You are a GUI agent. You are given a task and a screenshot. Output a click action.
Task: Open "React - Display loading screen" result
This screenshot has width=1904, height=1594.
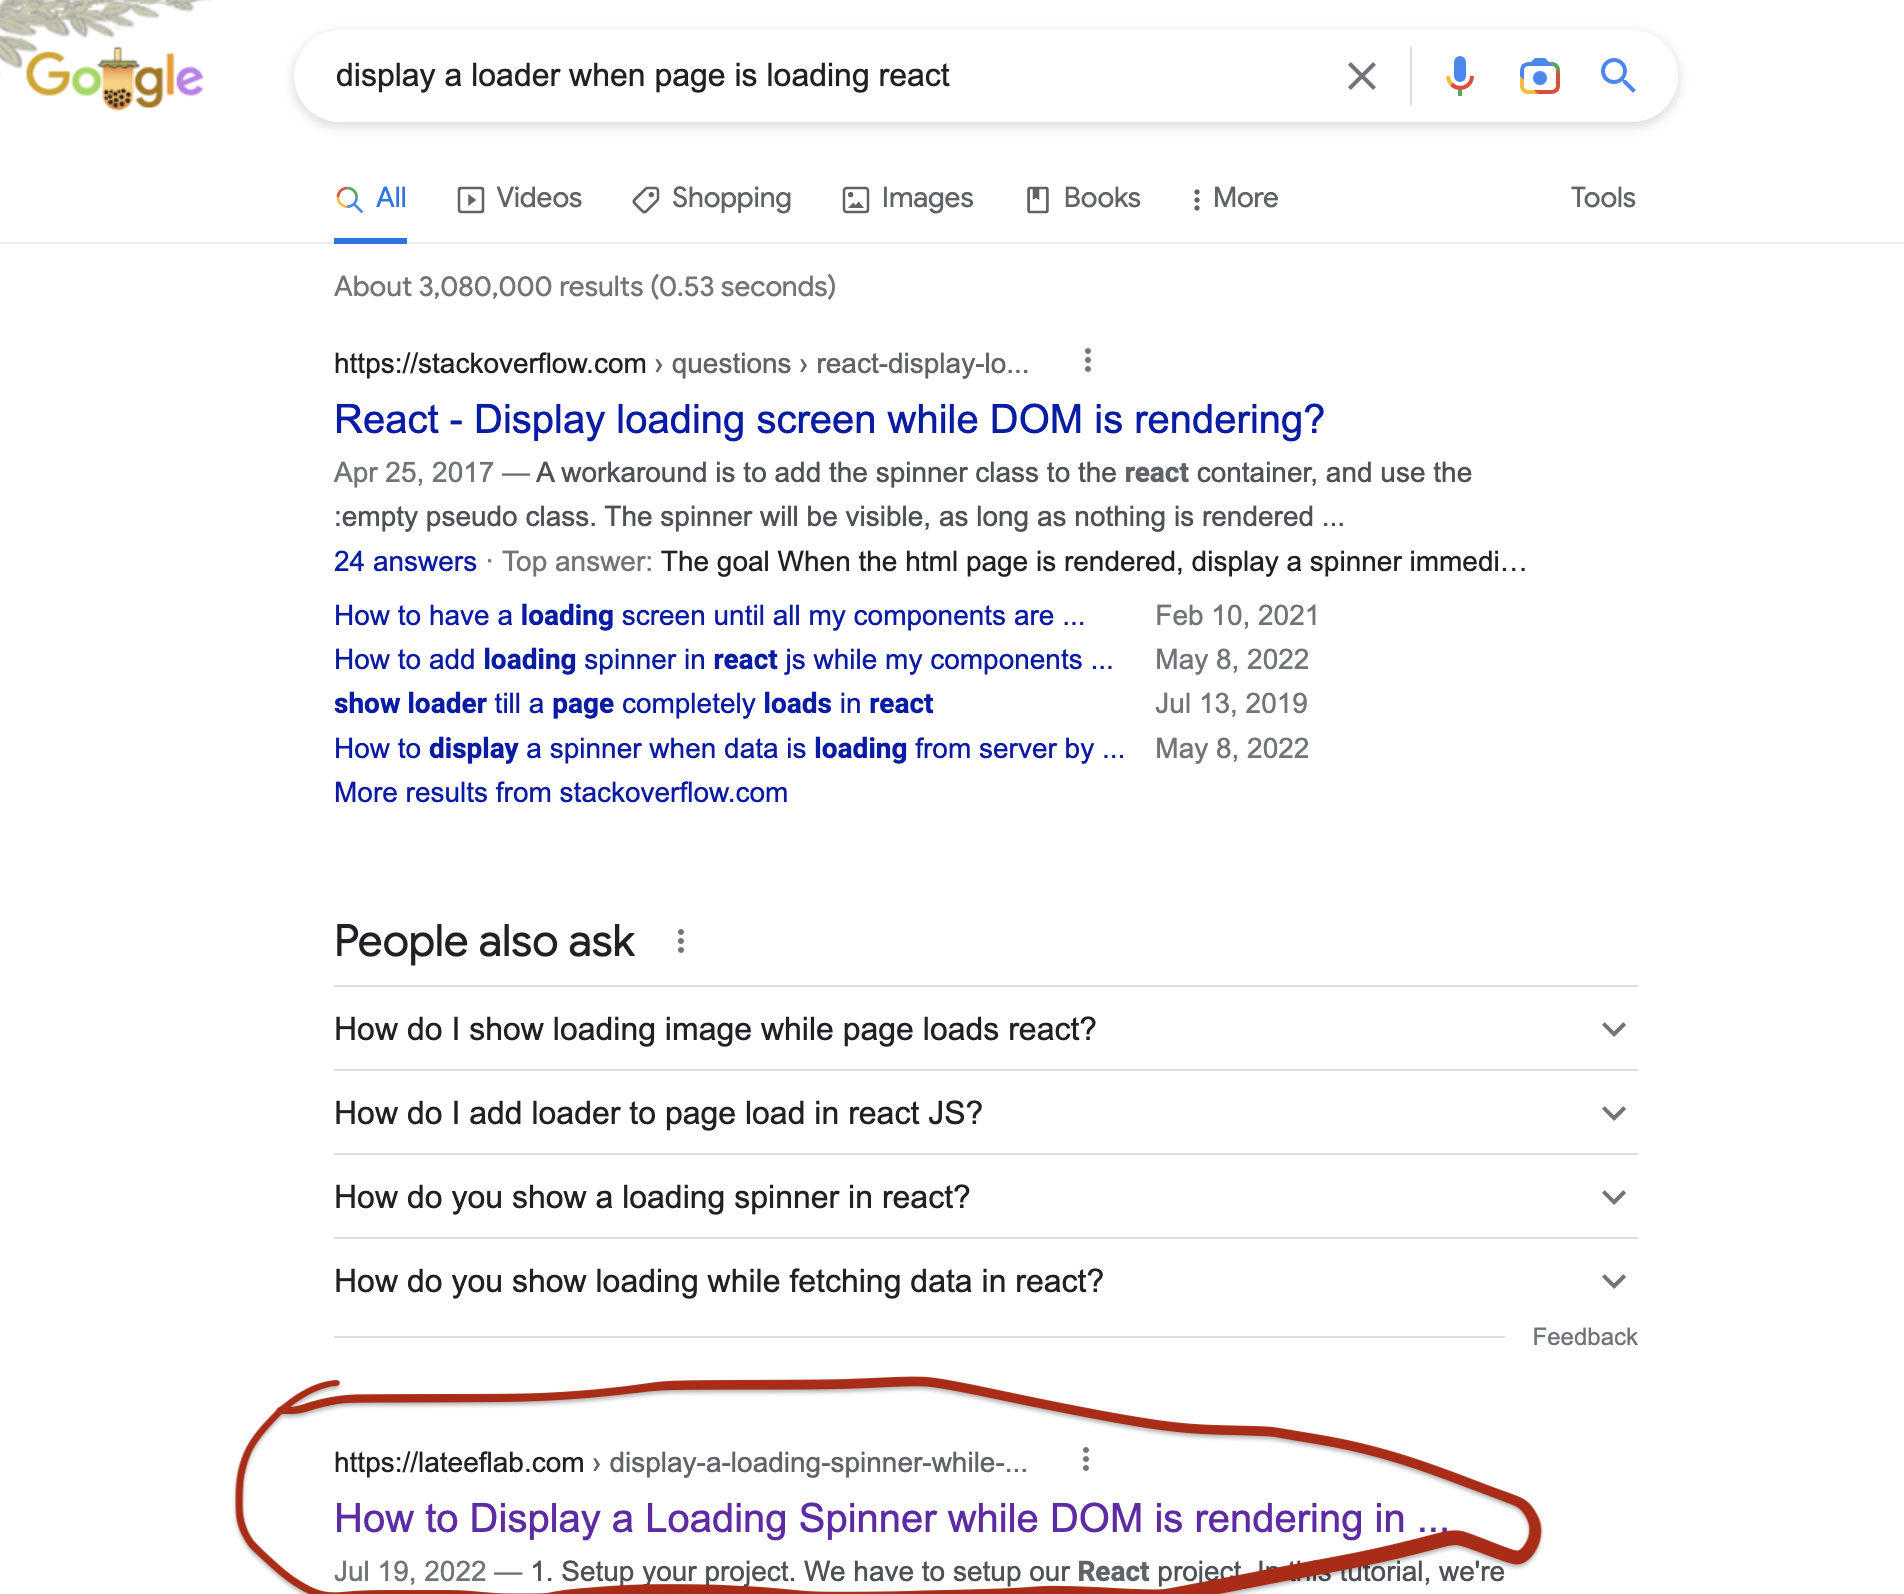pyautogui.click(x=829, y=420)
